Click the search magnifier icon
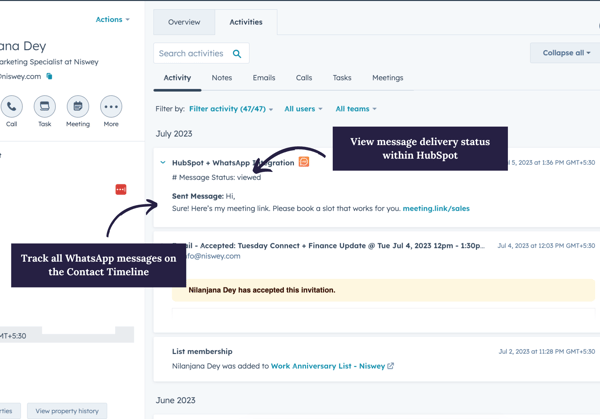 (x=237, y=54)
